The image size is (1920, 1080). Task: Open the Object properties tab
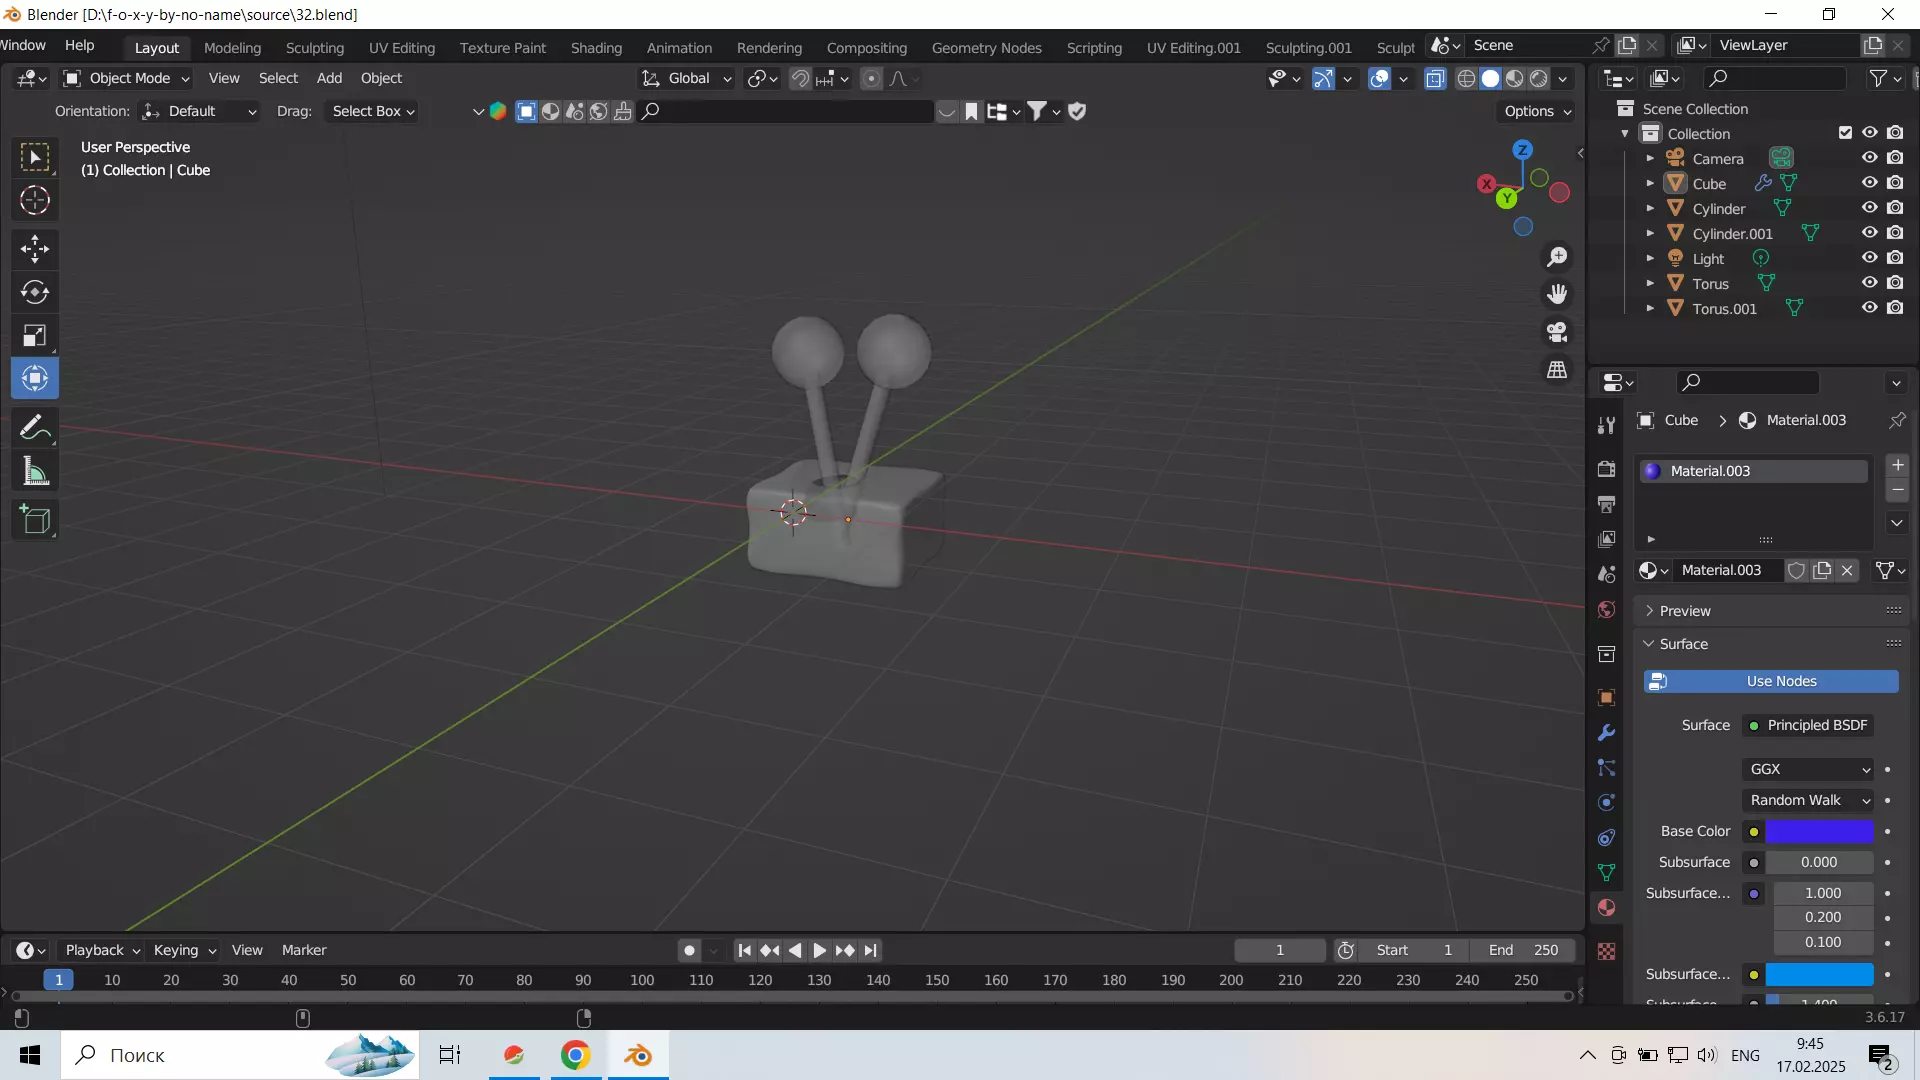(1606, 698)
